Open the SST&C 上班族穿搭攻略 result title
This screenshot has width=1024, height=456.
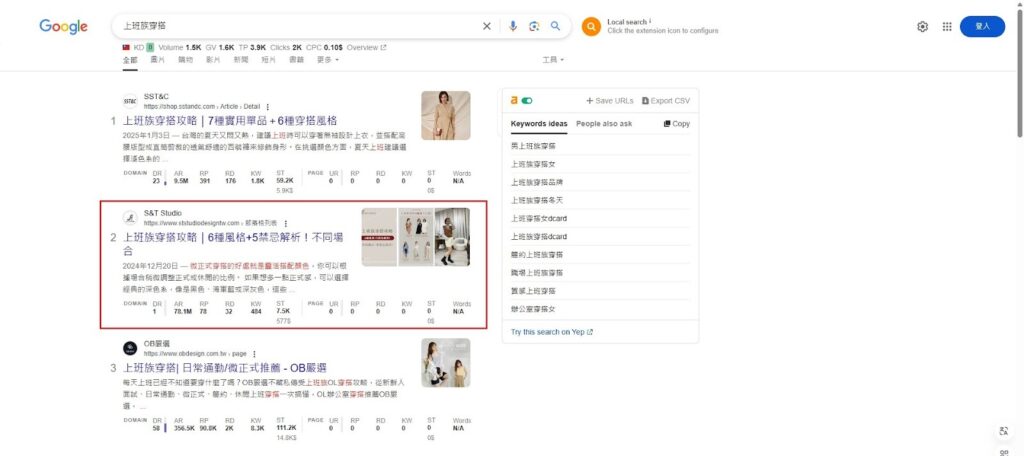230,121
